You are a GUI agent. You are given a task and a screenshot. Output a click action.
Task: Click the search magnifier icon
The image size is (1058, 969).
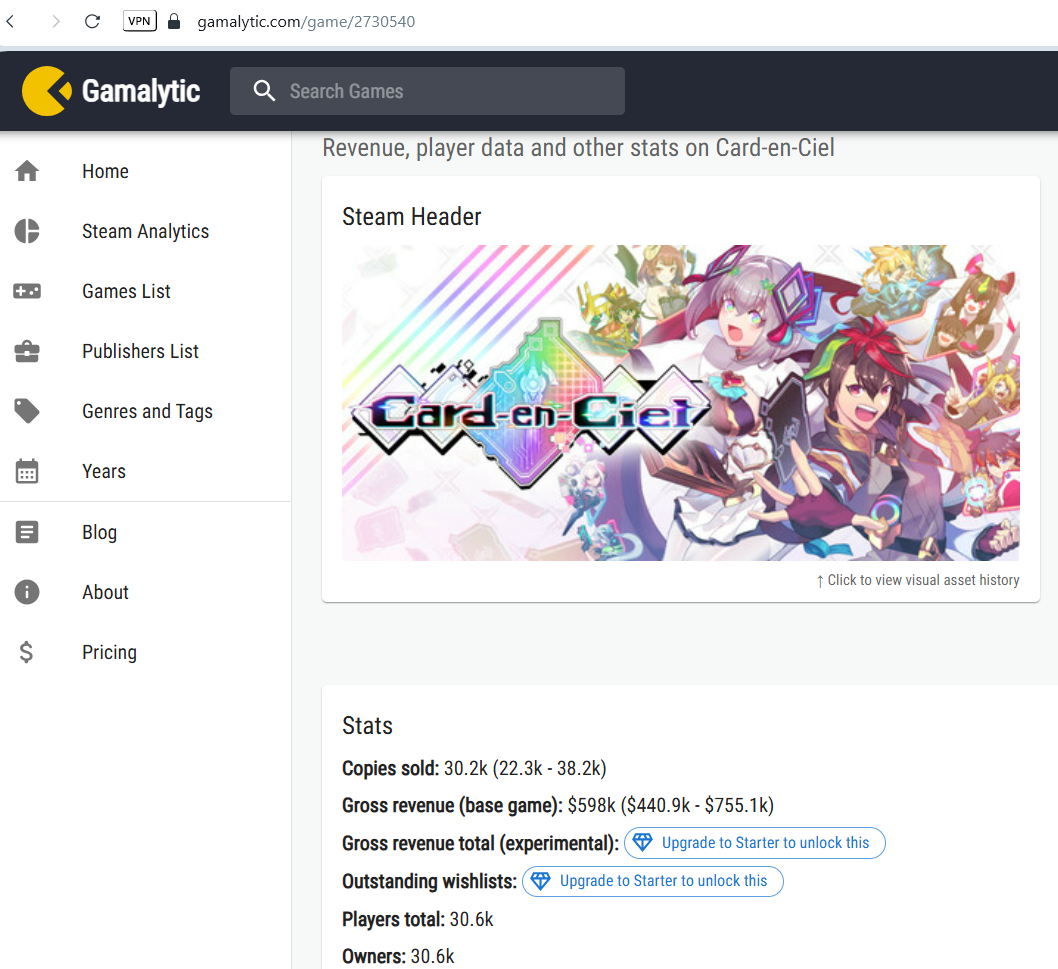[264, 91]
